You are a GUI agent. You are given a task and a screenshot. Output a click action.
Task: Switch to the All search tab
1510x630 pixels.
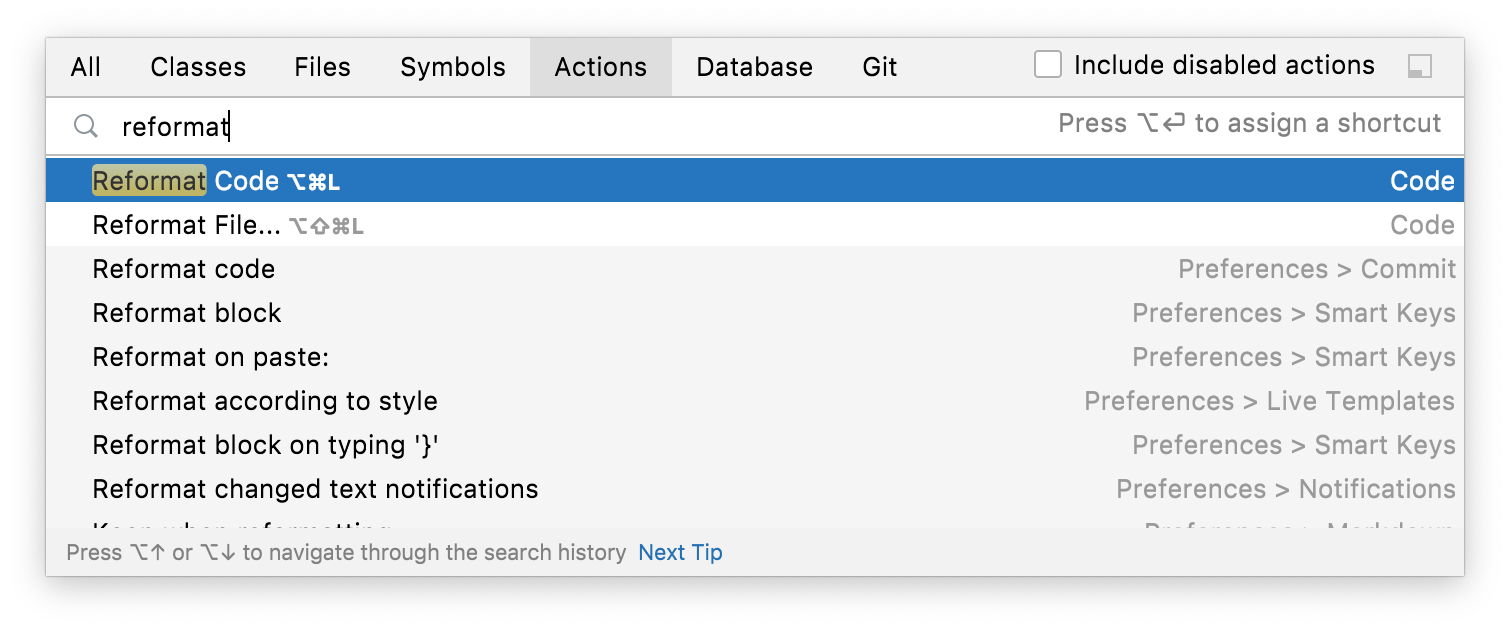coord(85,67)
